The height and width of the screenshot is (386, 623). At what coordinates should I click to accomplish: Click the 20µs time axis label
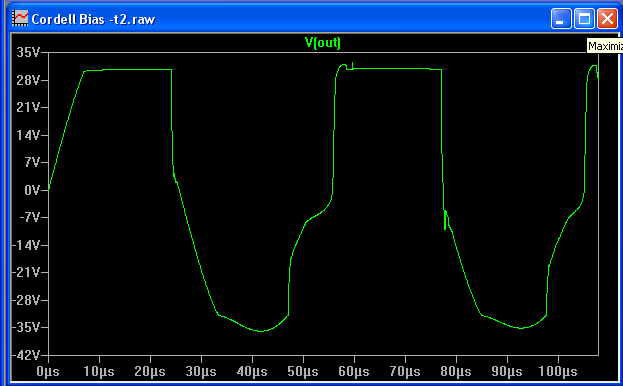pos(150,372)
